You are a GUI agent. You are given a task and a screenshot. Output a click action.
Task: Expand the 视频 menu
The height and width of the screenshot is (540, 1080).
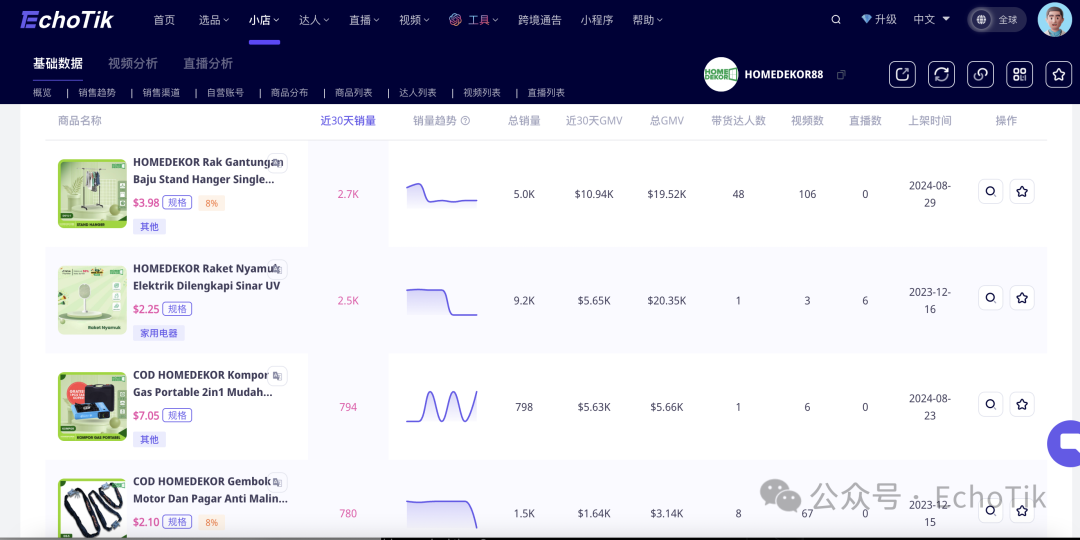[415, 20]
